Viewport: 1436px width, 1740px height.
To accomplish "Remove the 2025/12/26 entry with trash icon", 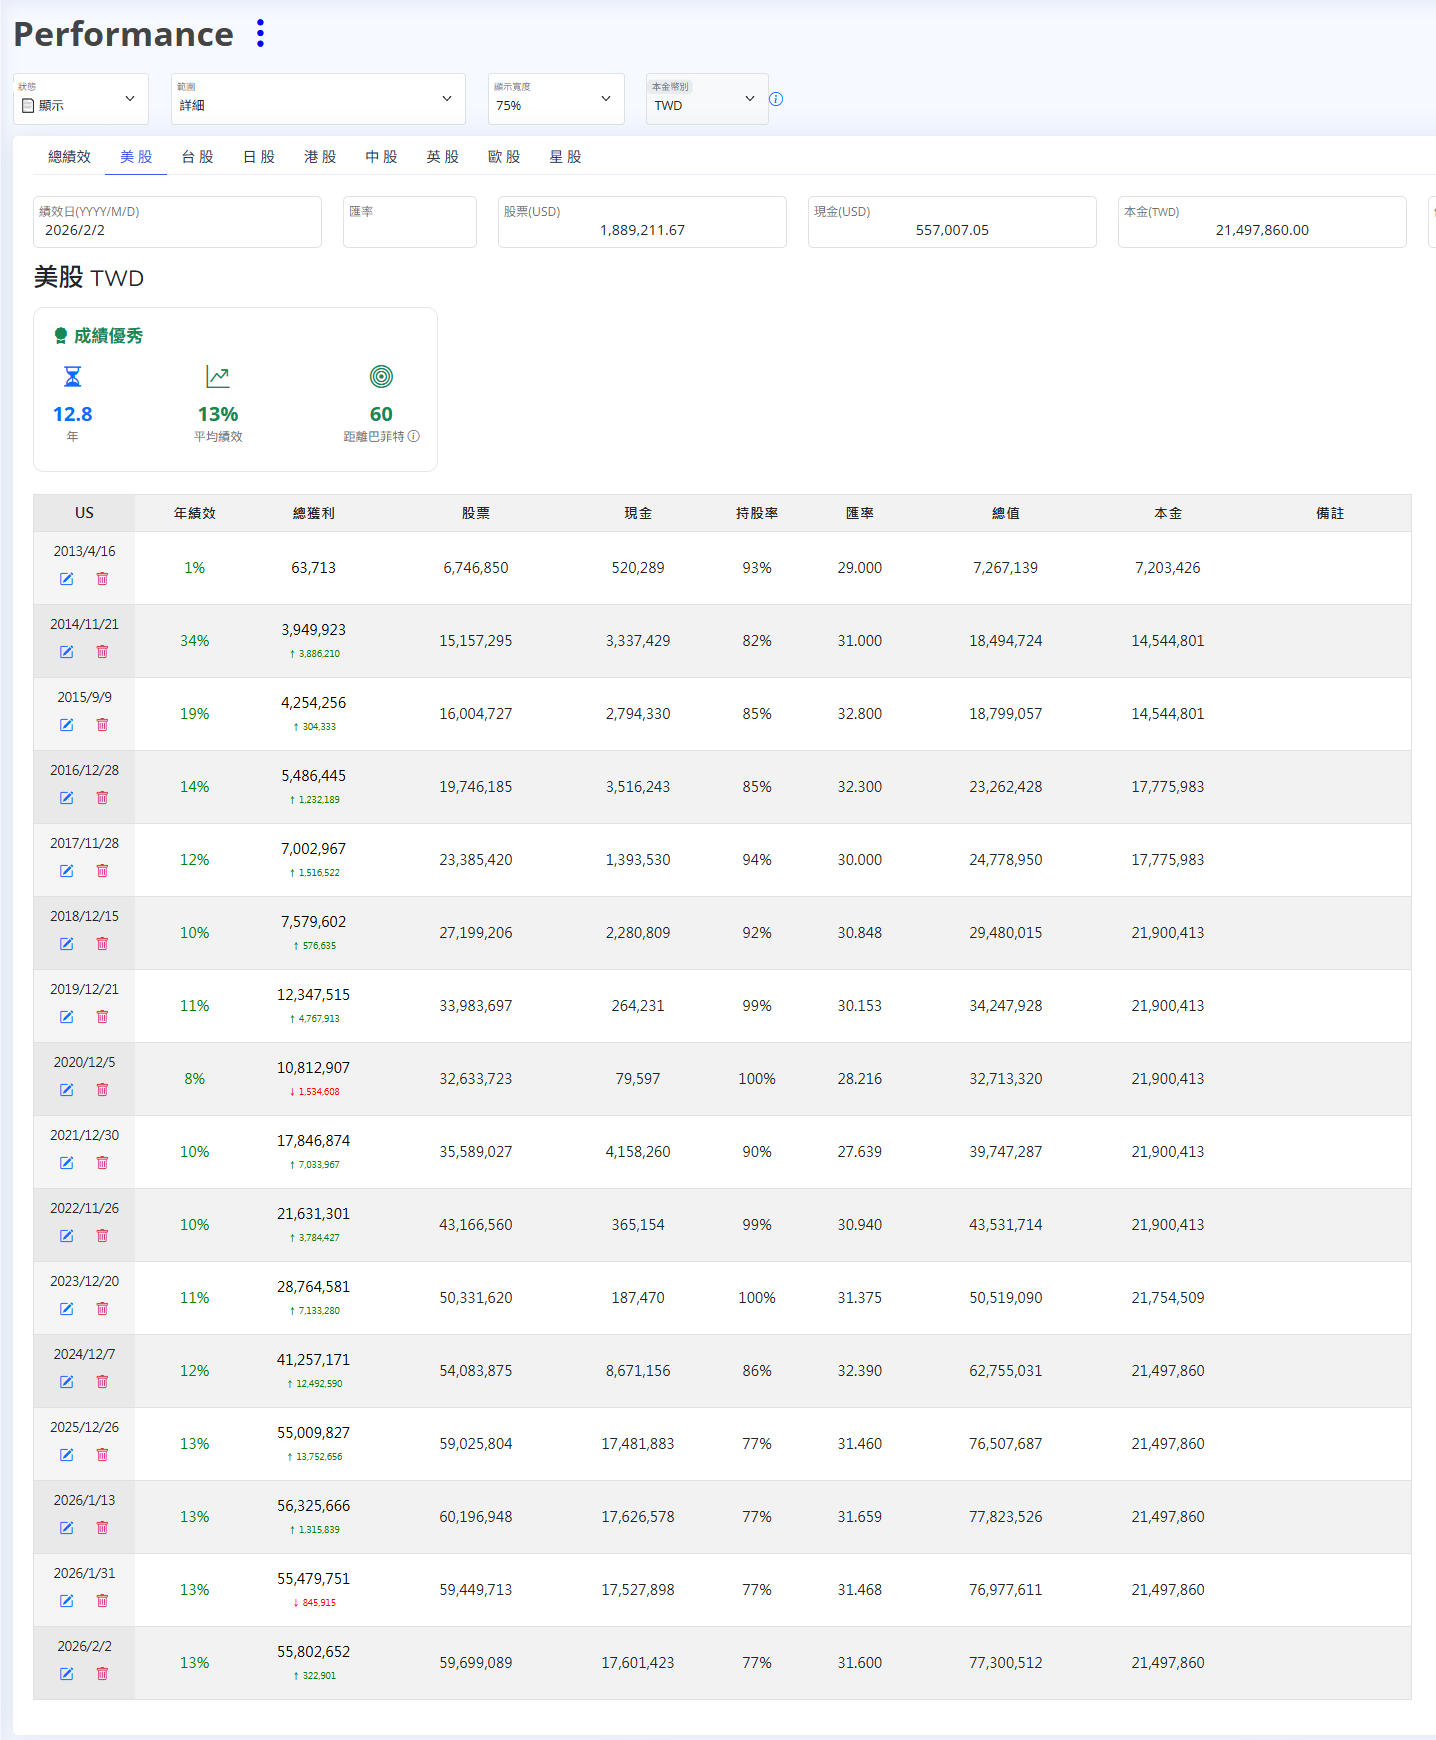I will pos(102,1455).
